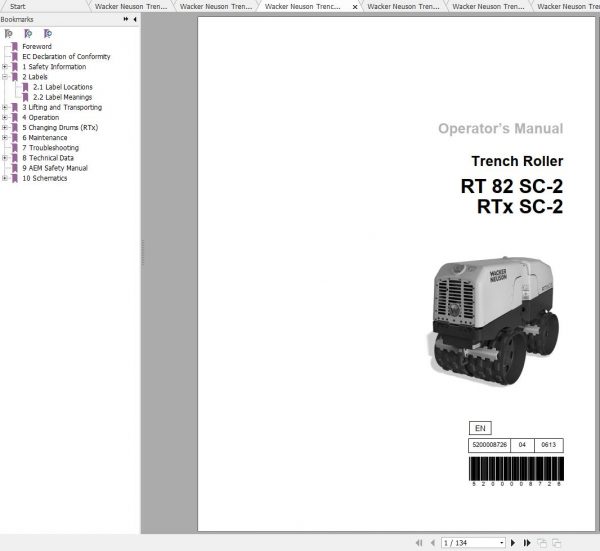Click the 0613 date cell

(x=548, y=445)
